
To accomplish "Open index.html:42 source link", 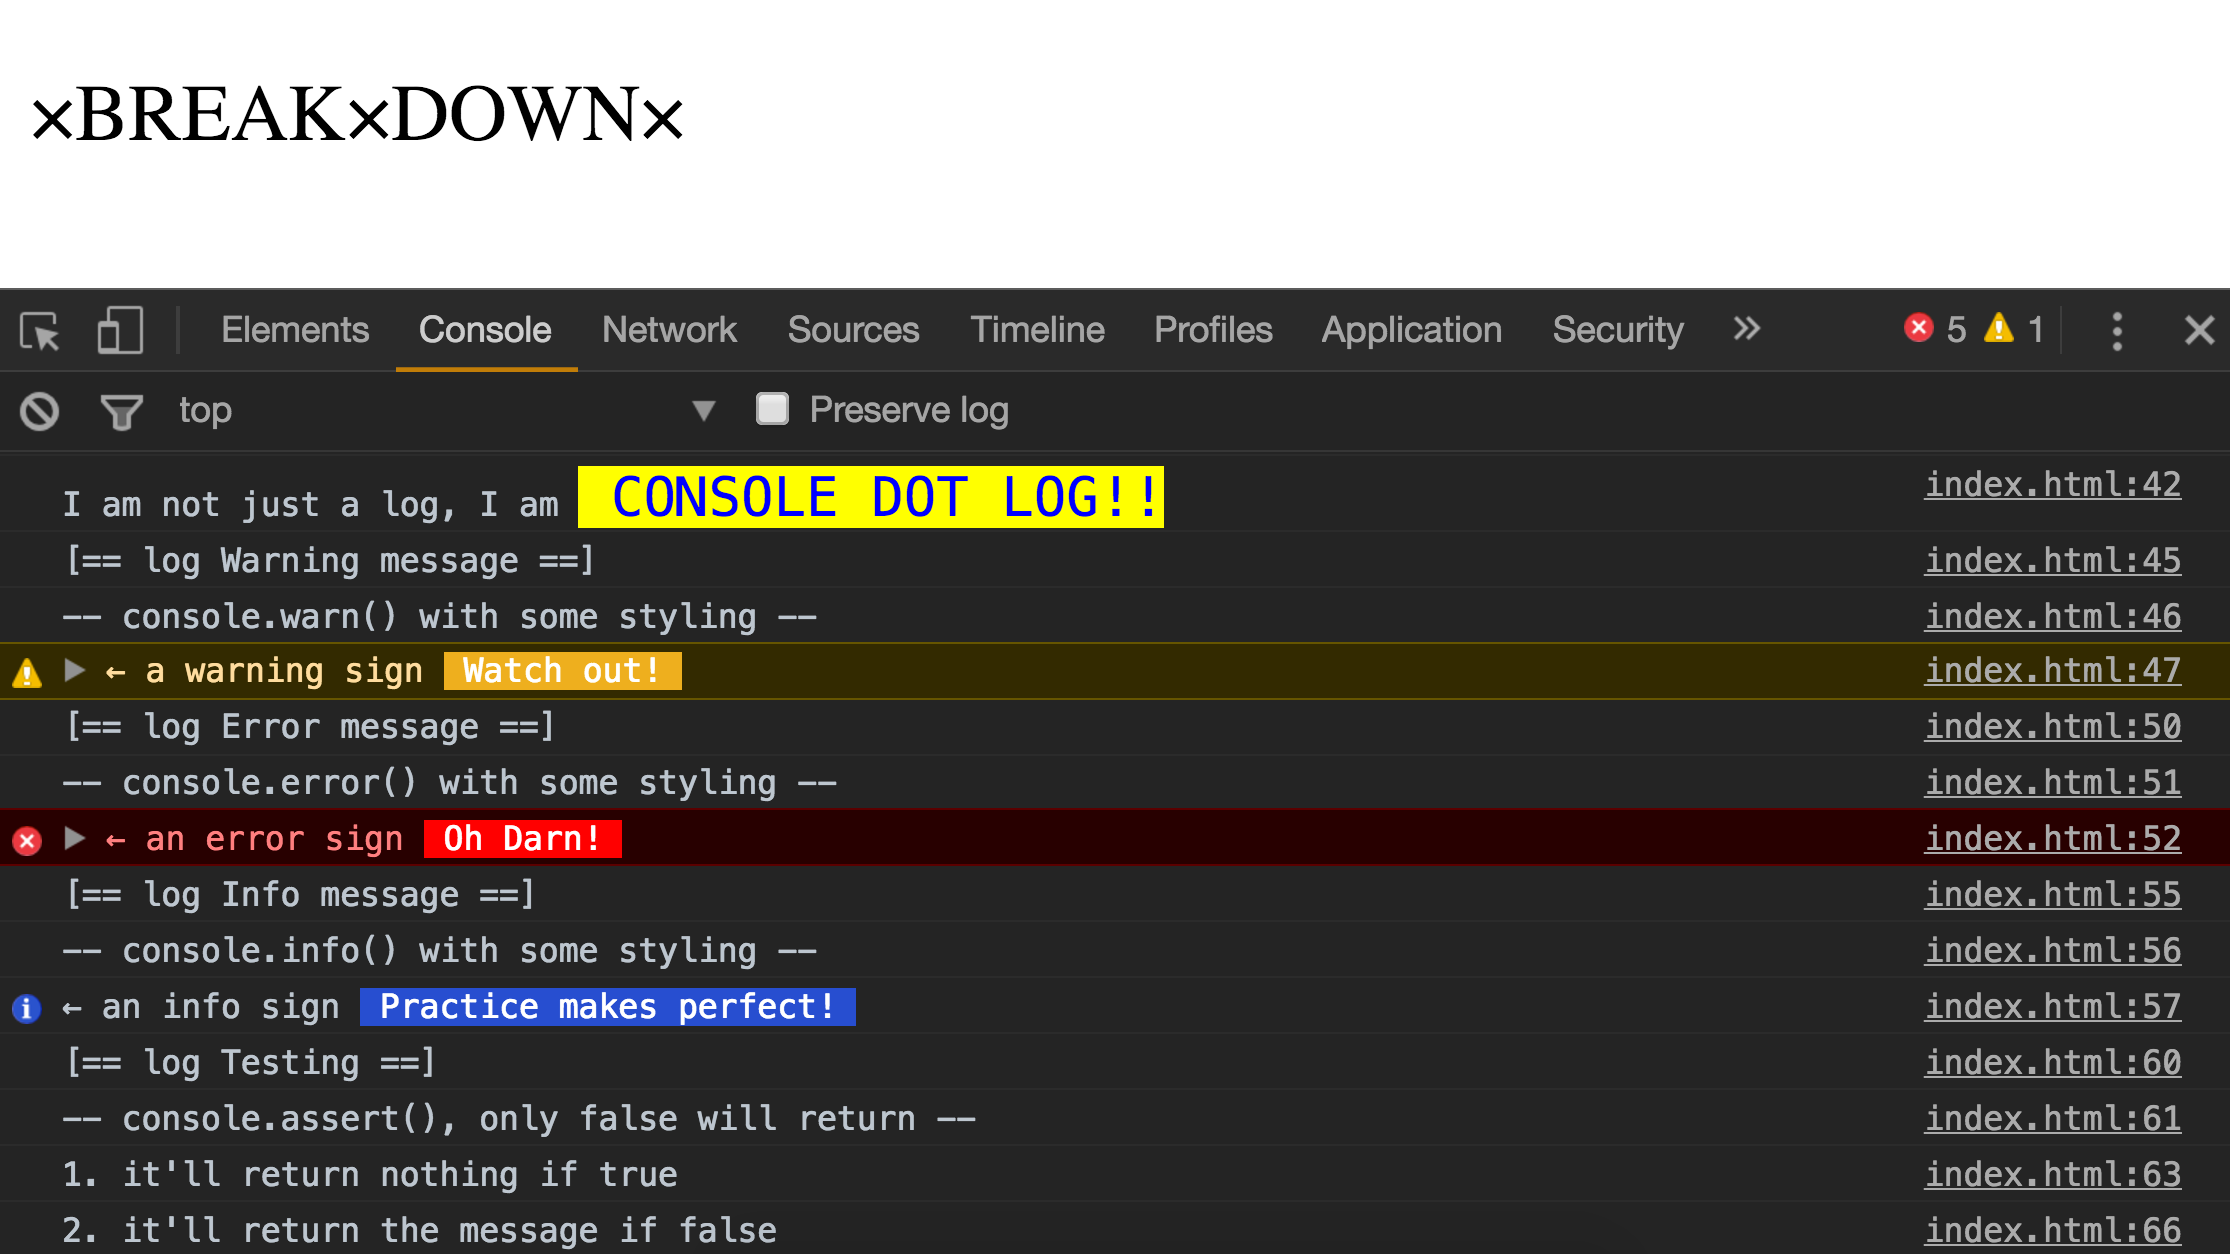I will coord(2052,485).
